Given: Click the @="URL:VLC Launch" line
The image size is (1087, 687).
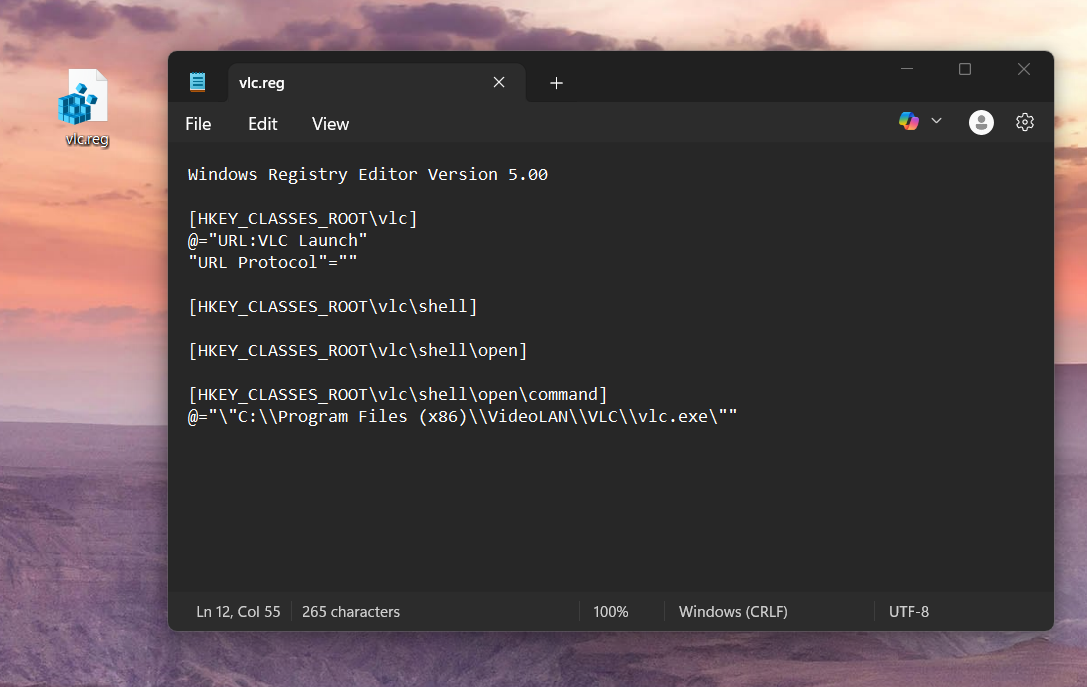Looking at the screenshot, I should click(277, 241).
